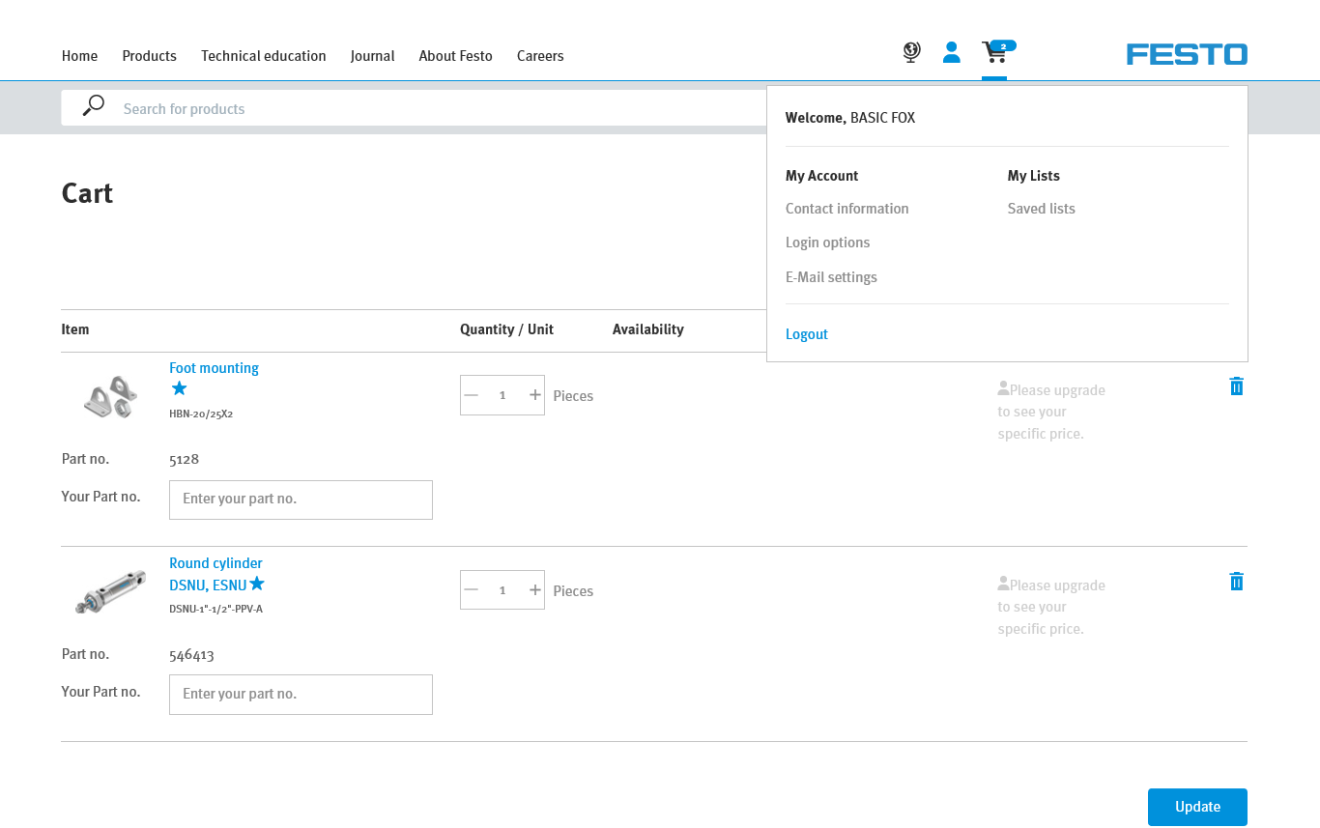1320x828 pixels.
Task: Open the language/region globe icon
Action: click(911, 52)
